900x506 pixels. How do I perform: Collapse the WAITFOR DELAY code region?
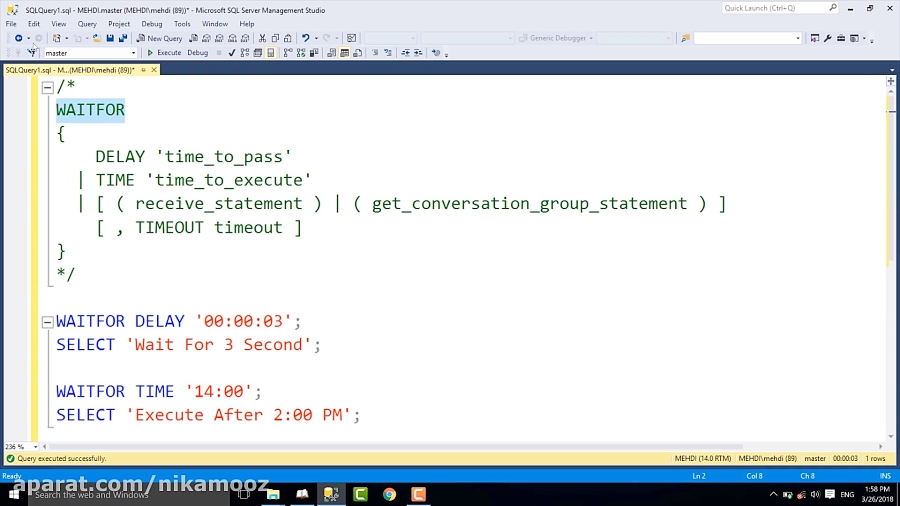(x=48, y=322)
